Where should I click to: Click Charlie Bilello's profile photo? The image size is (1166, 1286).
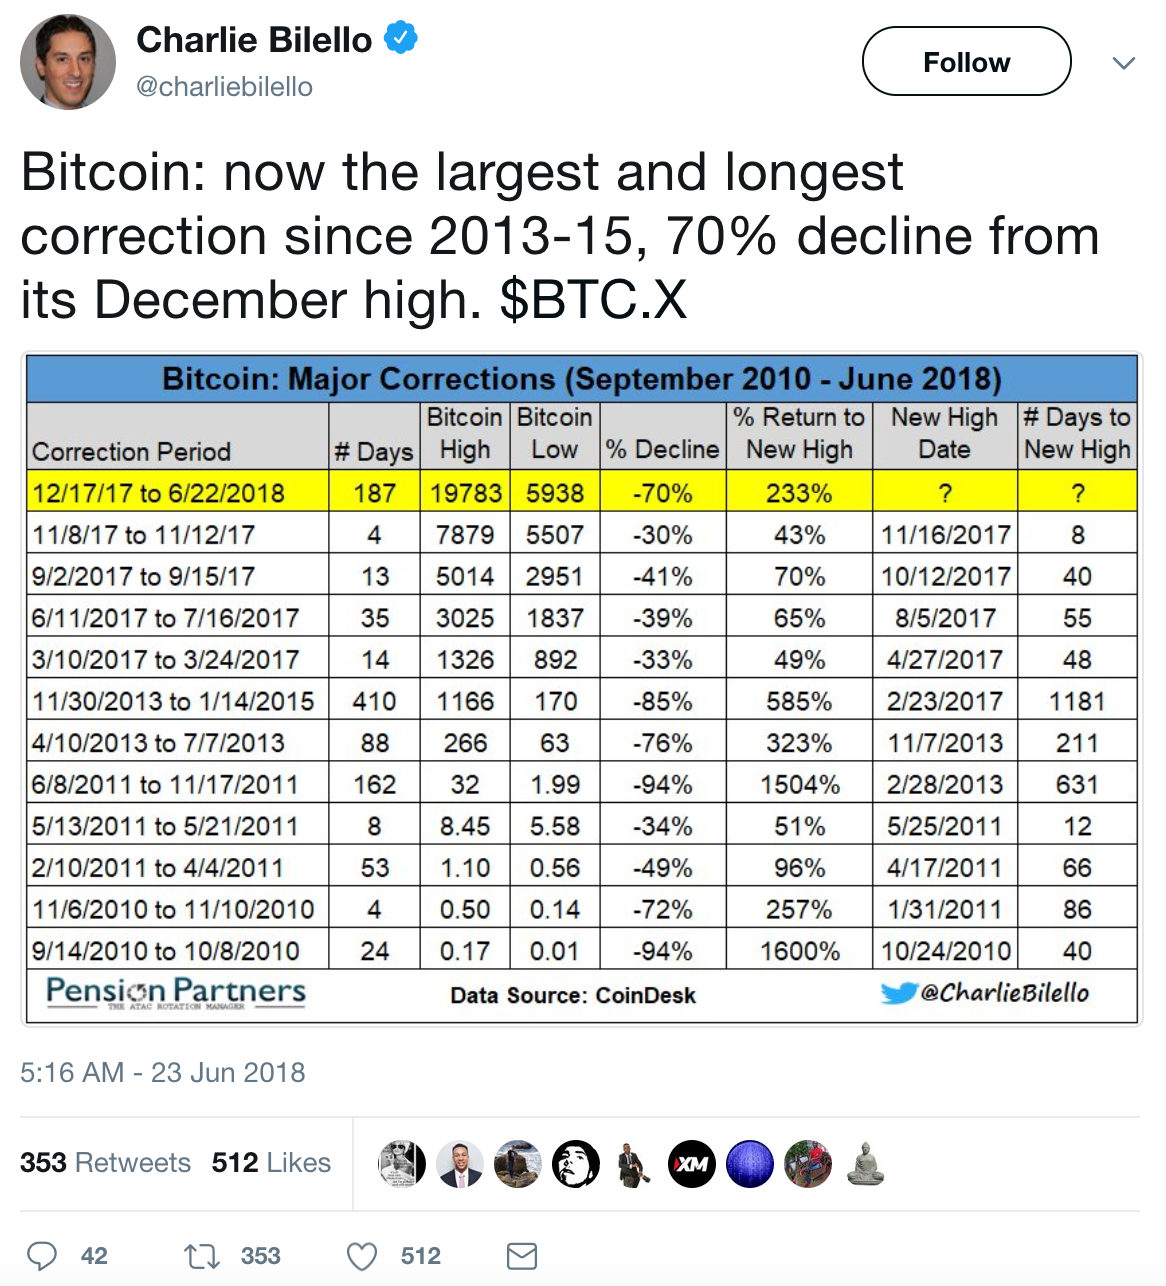click(68, 61)
